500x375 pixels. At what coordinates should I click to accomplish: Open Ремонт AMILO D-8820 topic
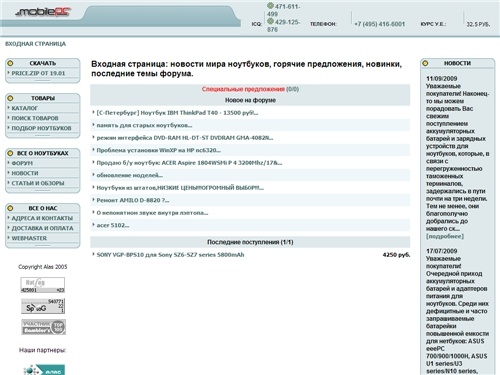(x=133, y=200)
